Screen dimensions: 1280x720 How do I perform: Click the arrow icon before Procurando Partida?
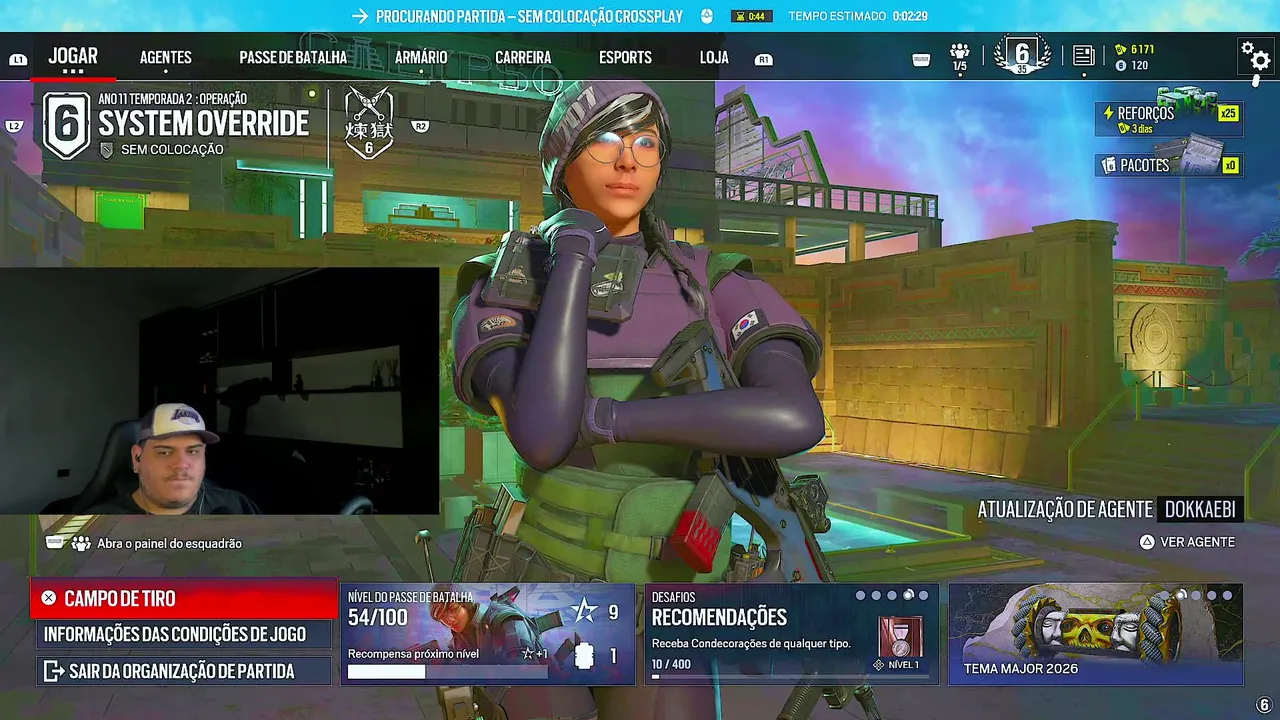pyautogui.click(x=360, y=16)
